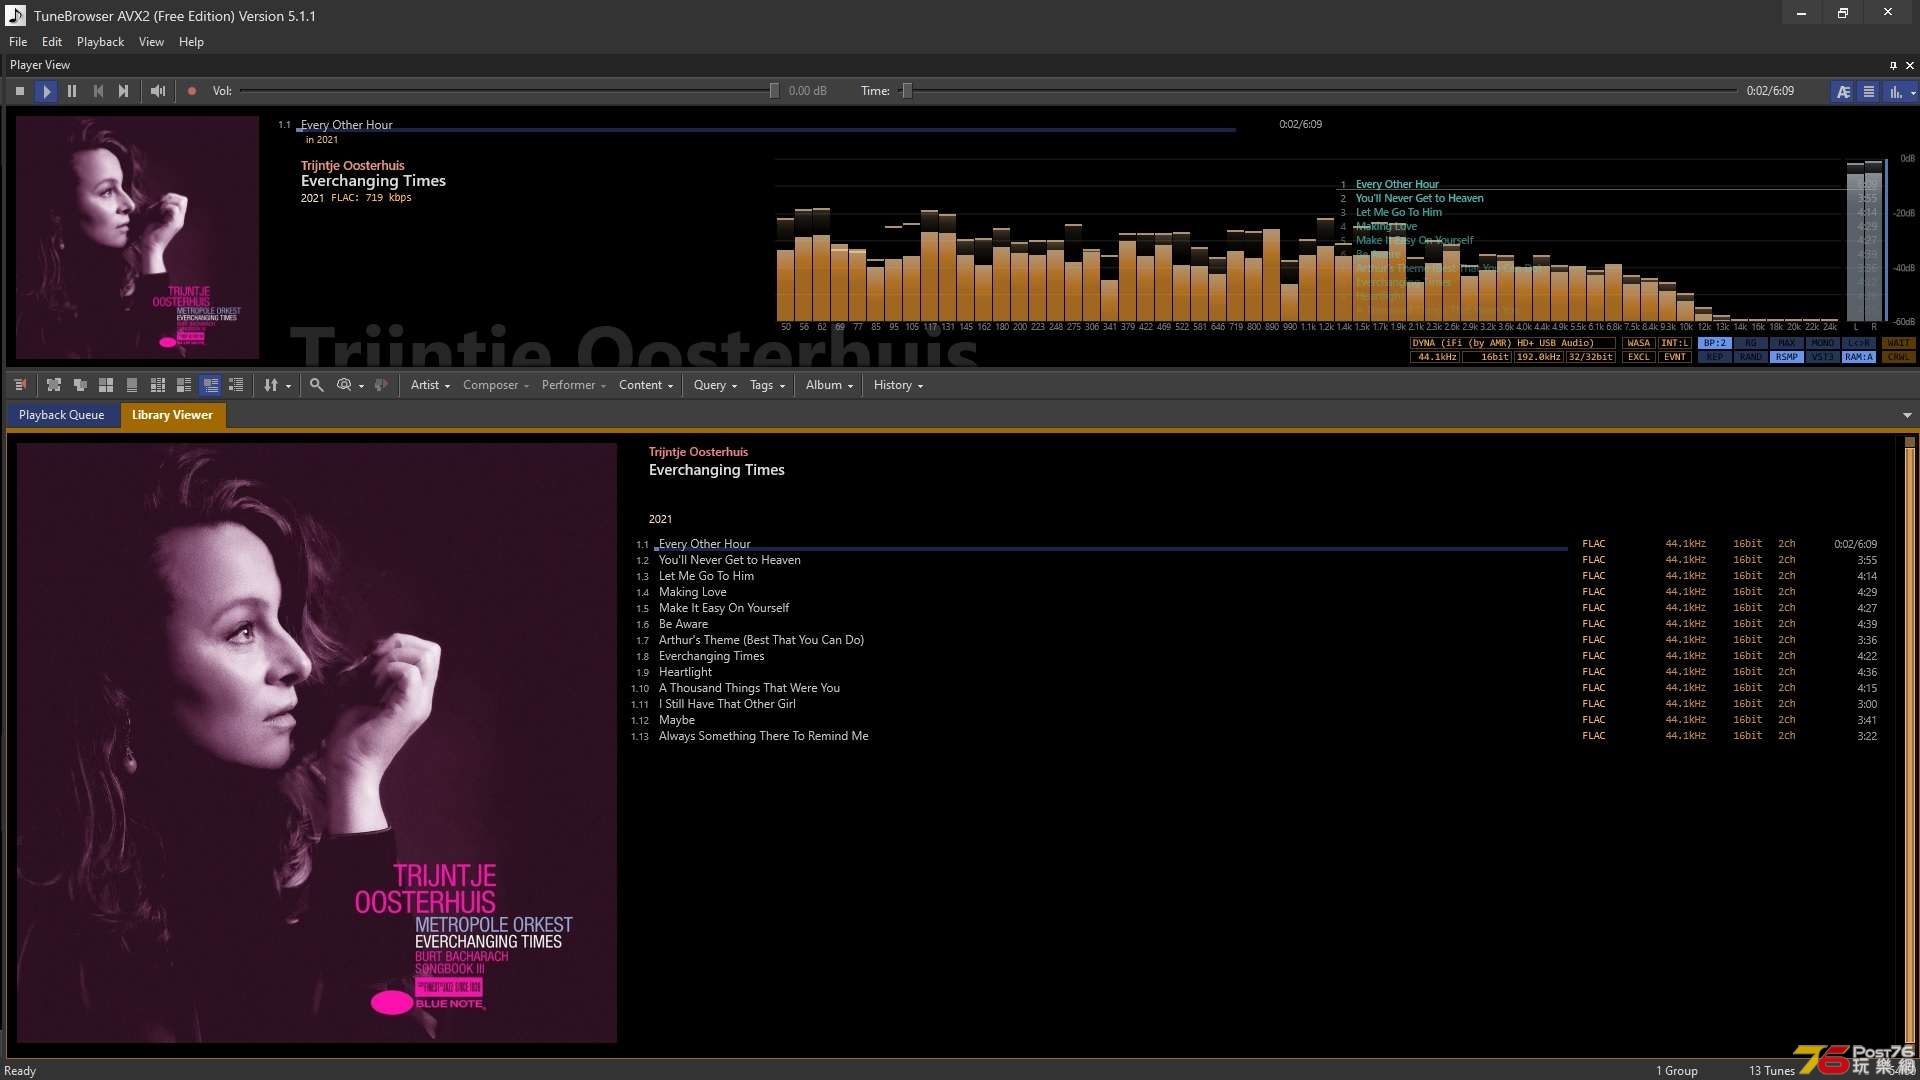
Task: Toggle the RAM:A indicator
Action: click(1858, 357)
